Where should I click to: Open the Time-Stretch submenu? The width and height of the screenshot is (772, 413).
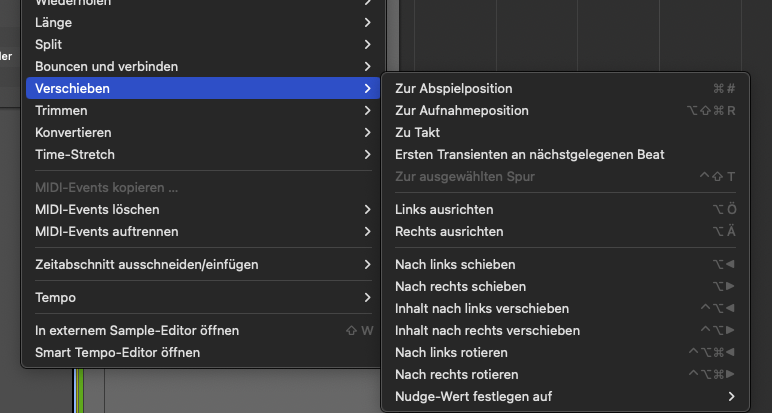(203, 155)
